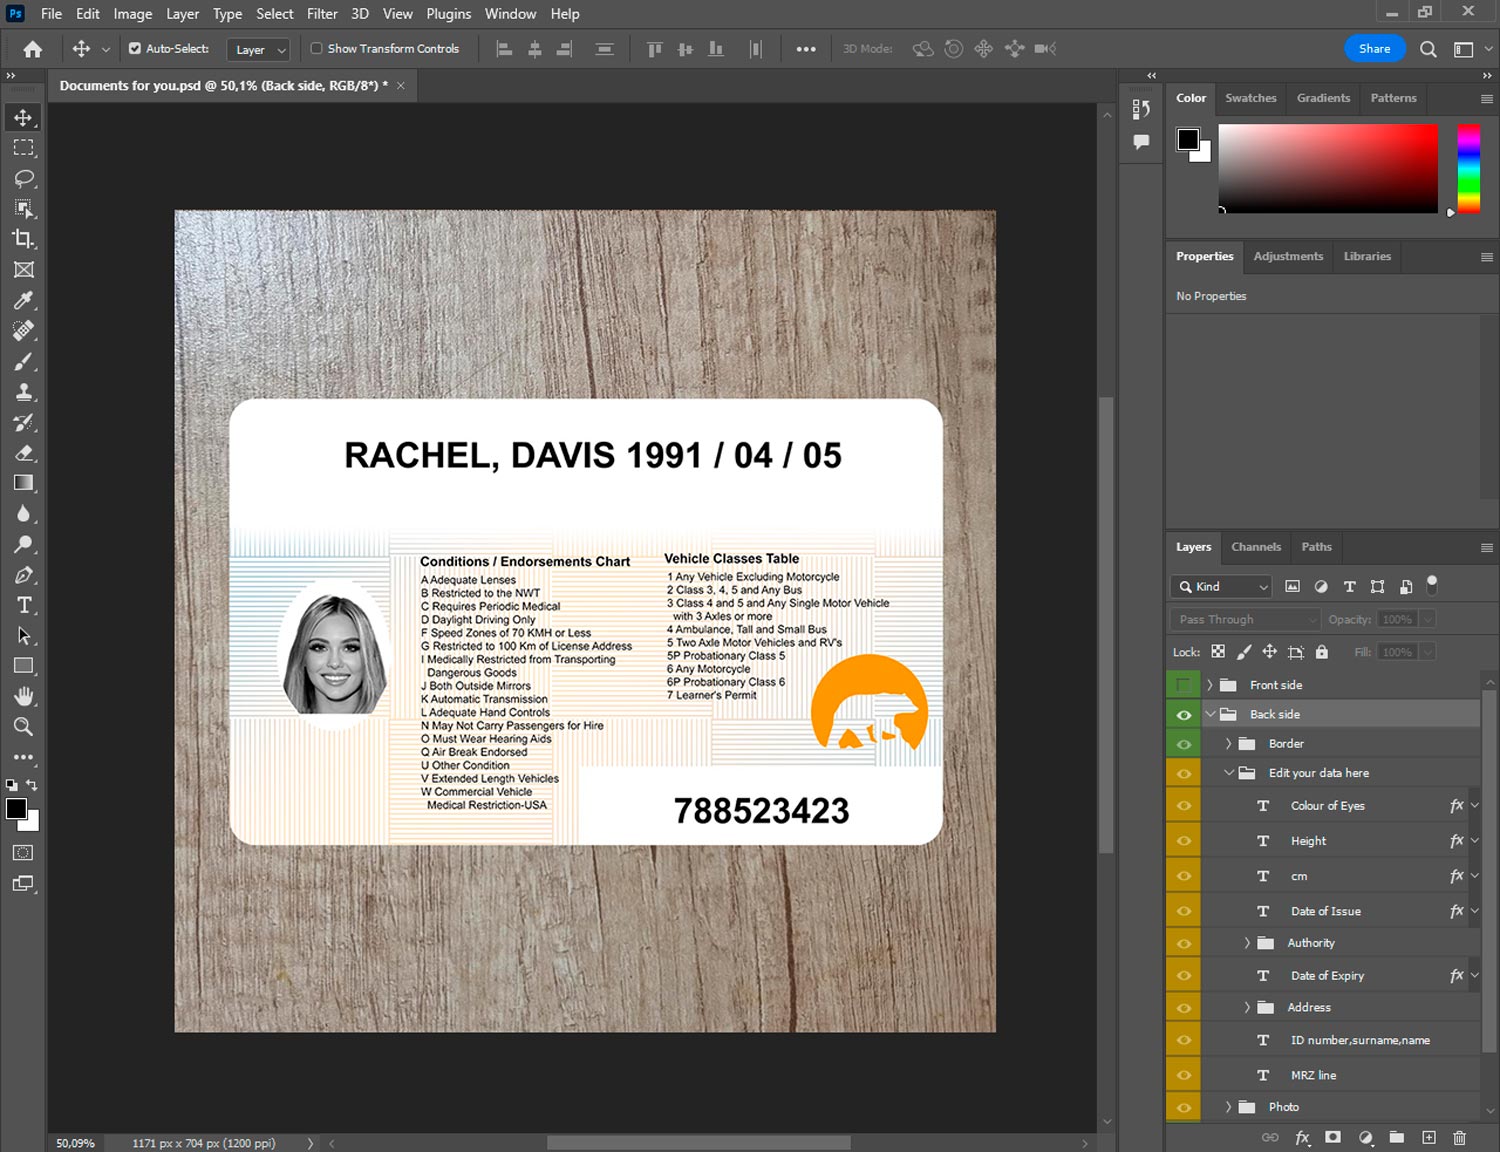The image size is (1500, 1152).
Task: Pick the Eyedropper tool
Action: (23, 300)
